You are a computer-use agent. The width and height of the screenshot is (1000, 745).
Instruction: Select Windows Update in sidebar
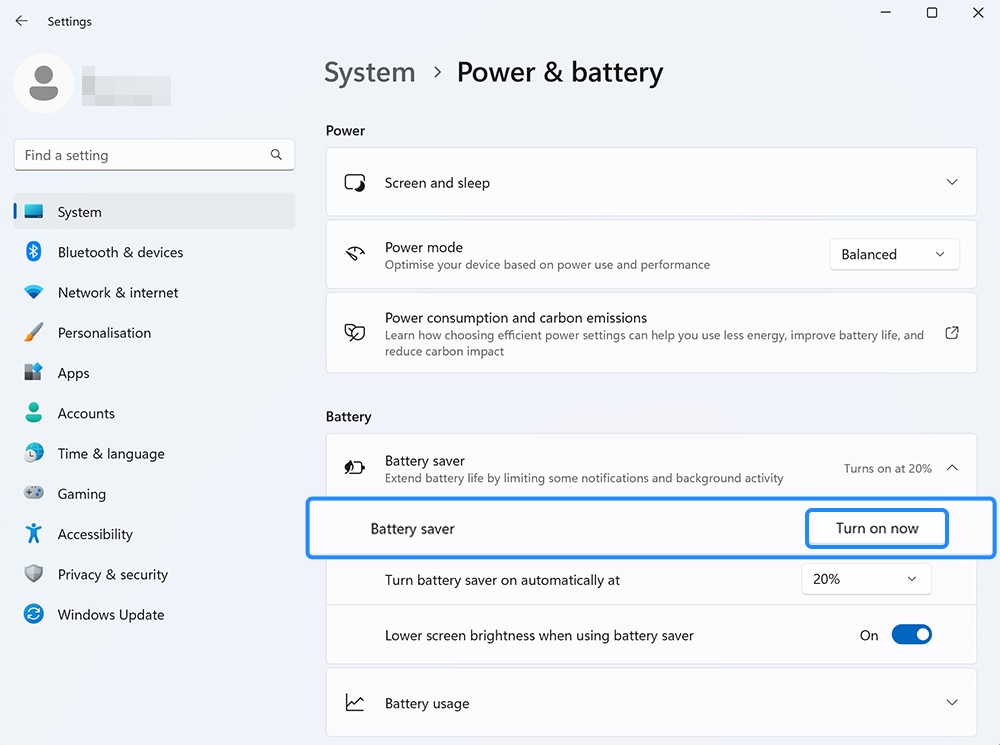154,614
